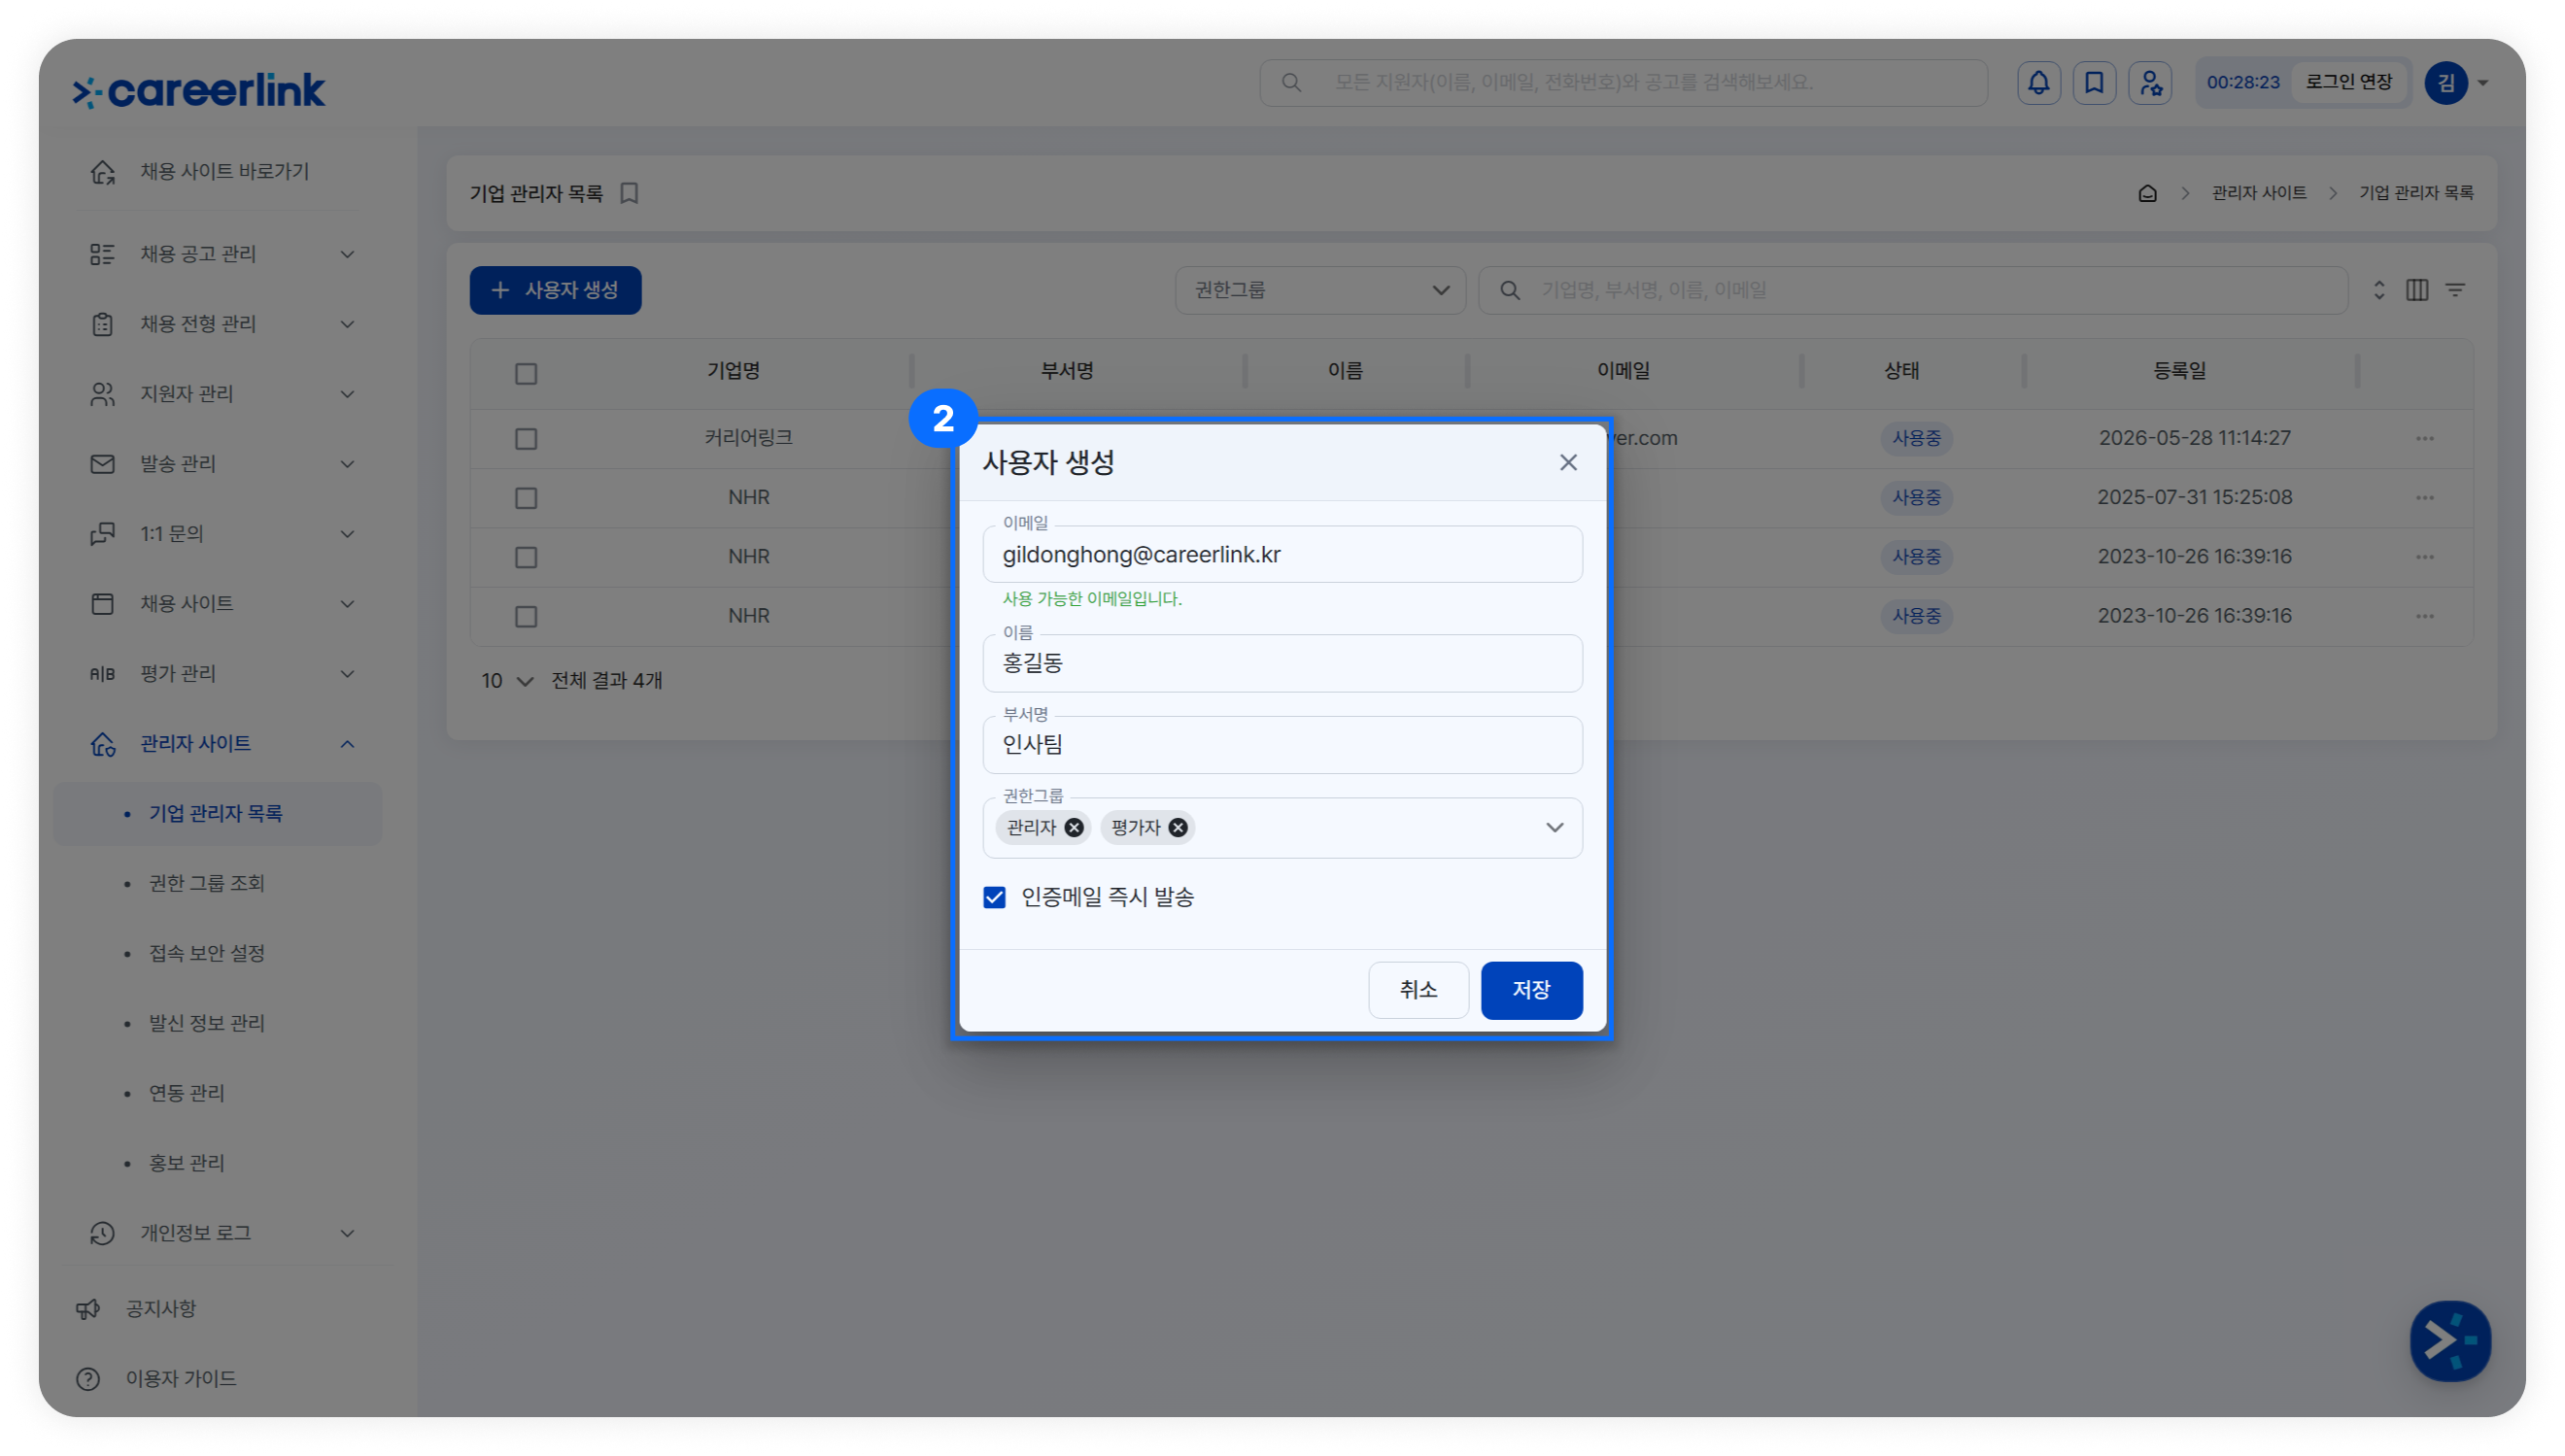2565x1456 pixels.
Task: Click the sort arrows icon in the table toolbar
Action: [2379, 290]
